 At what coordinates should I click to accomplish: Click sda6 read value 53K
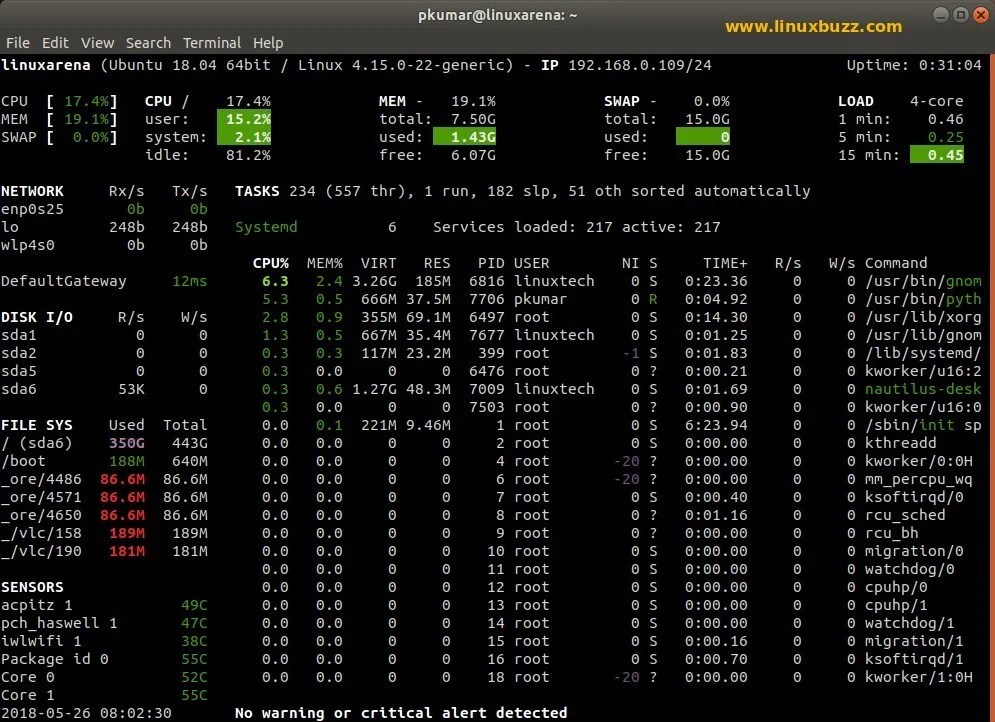(131, 390)
